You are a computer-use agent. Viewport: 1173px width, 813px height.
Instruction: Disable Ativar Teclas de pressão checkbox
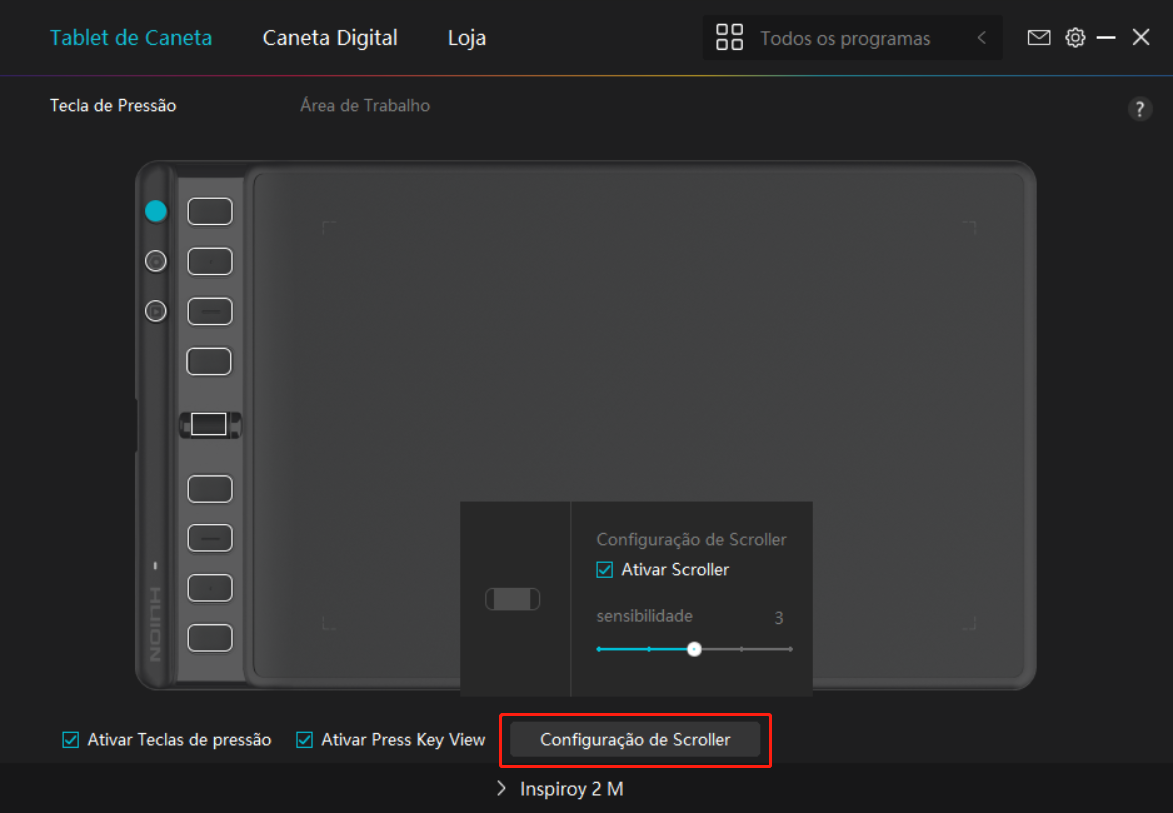point(71,740)
